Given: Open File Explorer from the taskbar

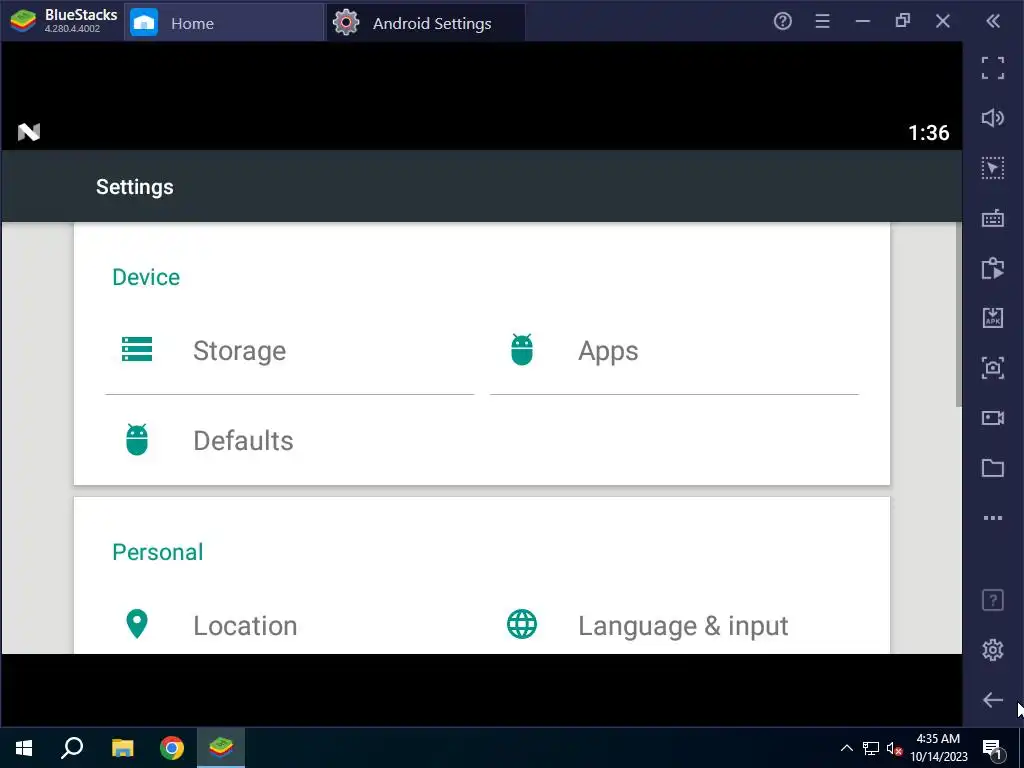Looking at the screenshot, I should 122,748.
